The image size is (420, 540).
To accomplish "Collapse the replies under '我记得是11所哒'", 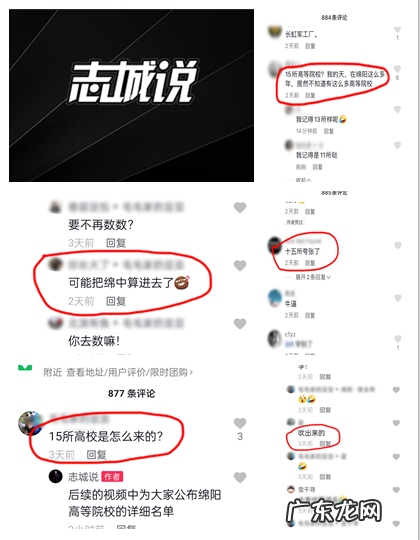I will point(303,180).
